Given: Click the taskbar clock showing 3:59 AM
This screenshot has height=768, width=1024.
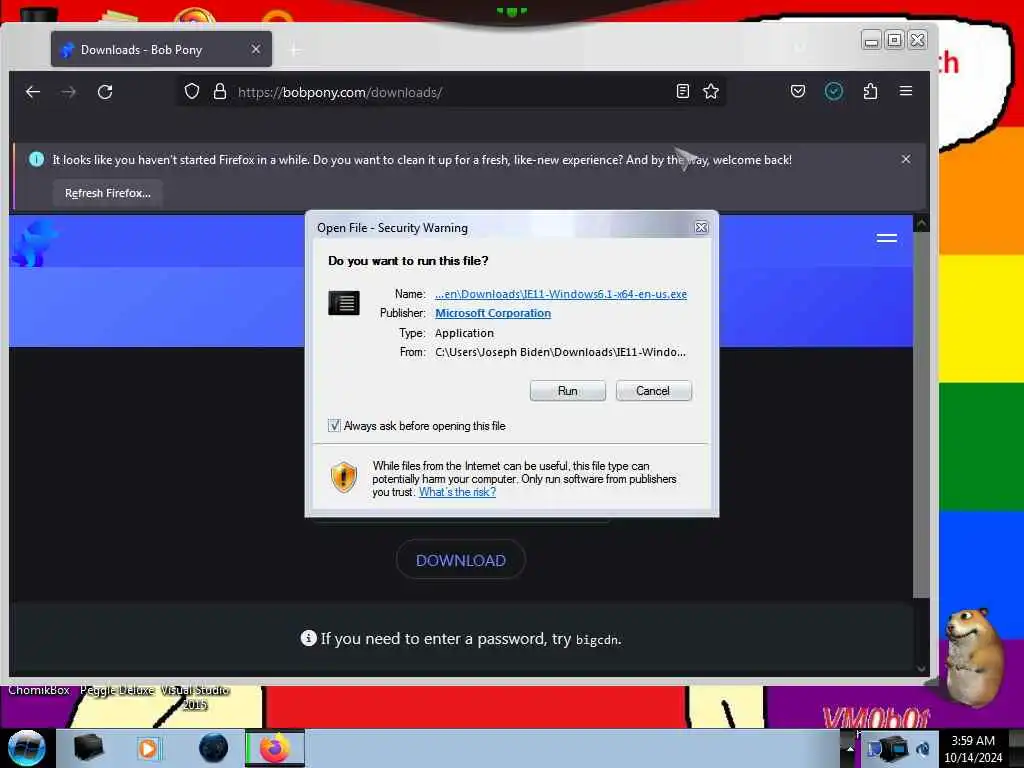Looking at the screenshot, I should (972, 749).
